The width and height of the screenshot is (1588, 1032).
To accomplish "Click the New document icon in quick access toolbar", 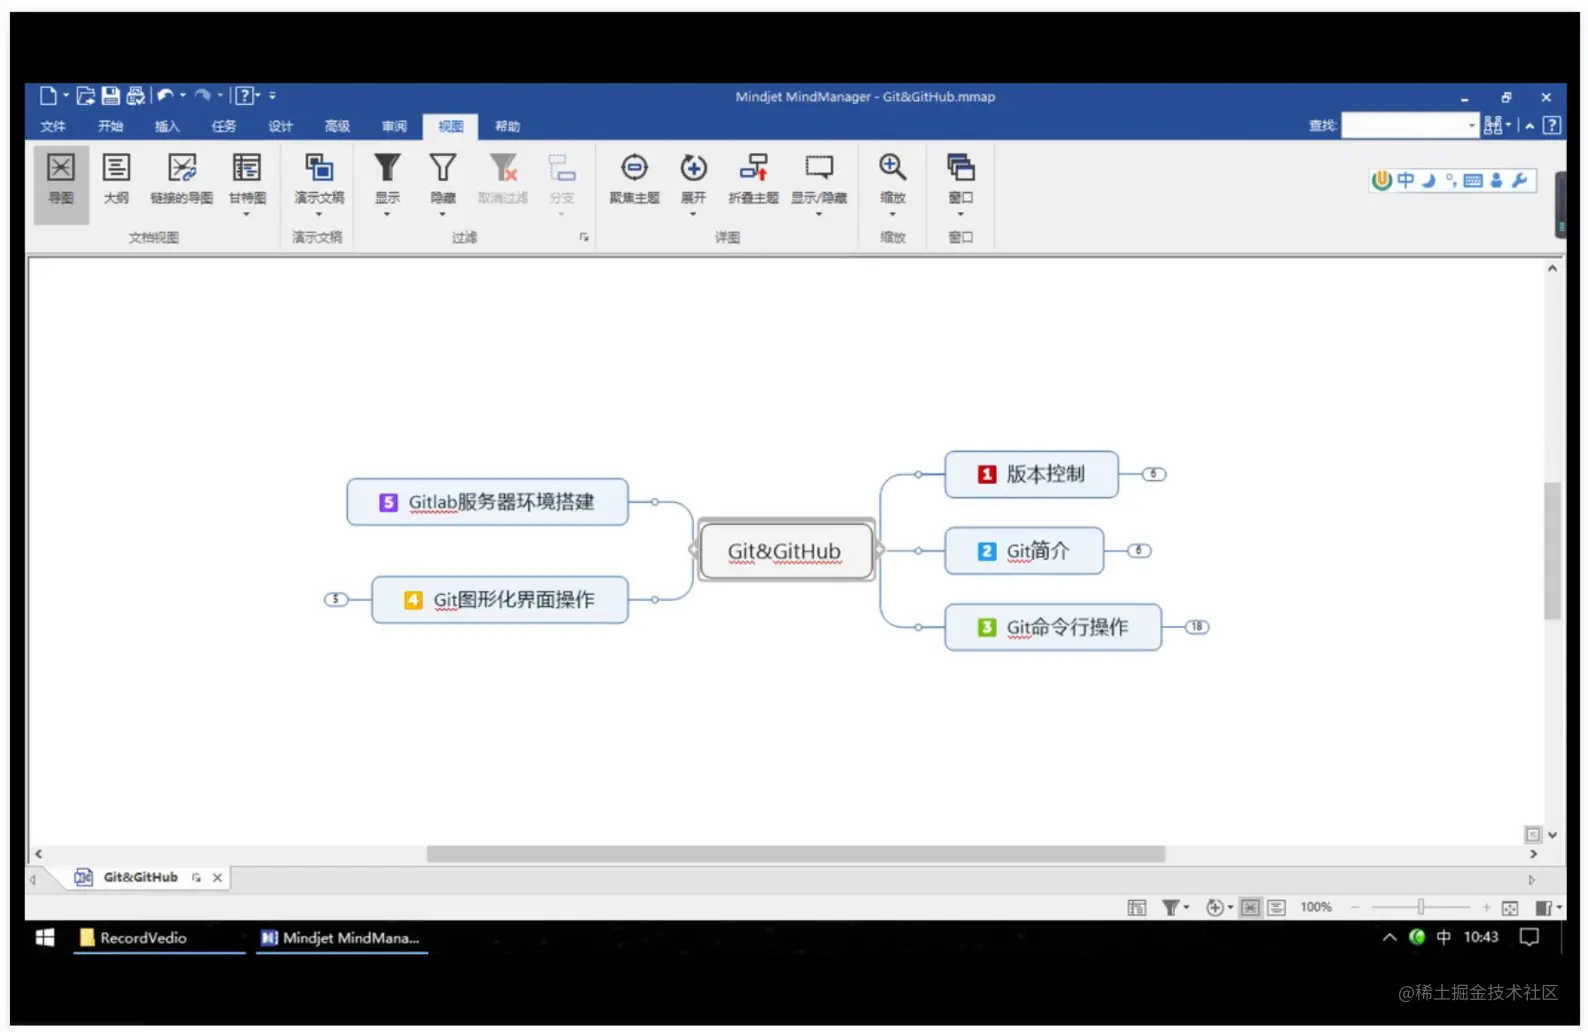I will [x=48, y=96].
